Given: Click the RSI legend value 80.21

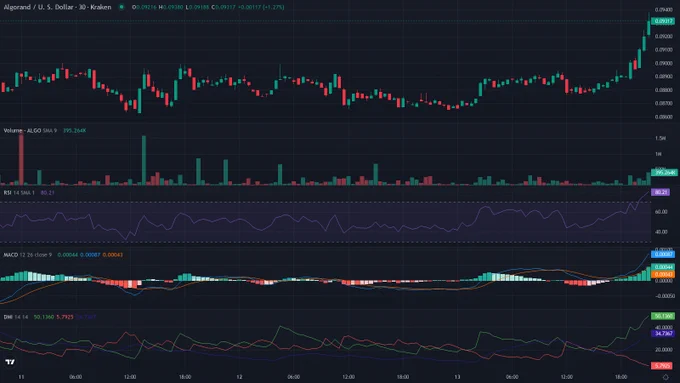Looking at the screenshot, I should point(47,193).
